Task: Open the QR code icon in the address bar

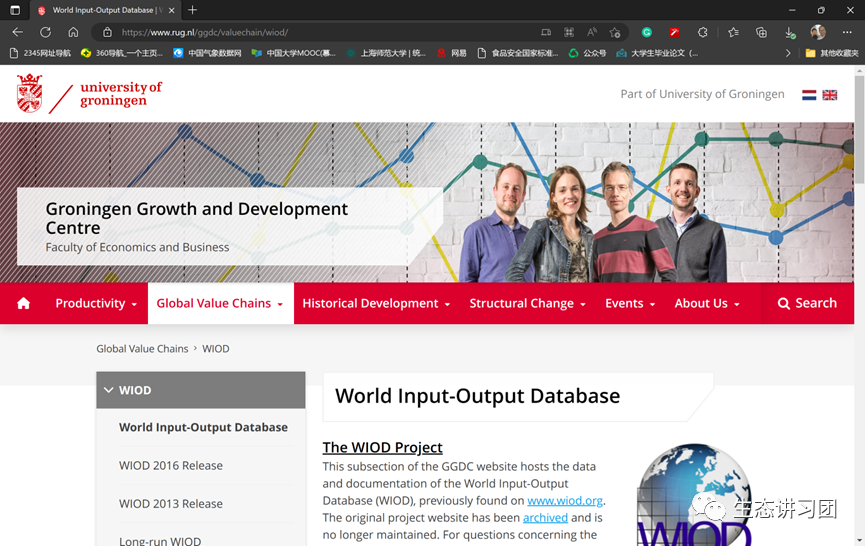Action: (569, 32)
